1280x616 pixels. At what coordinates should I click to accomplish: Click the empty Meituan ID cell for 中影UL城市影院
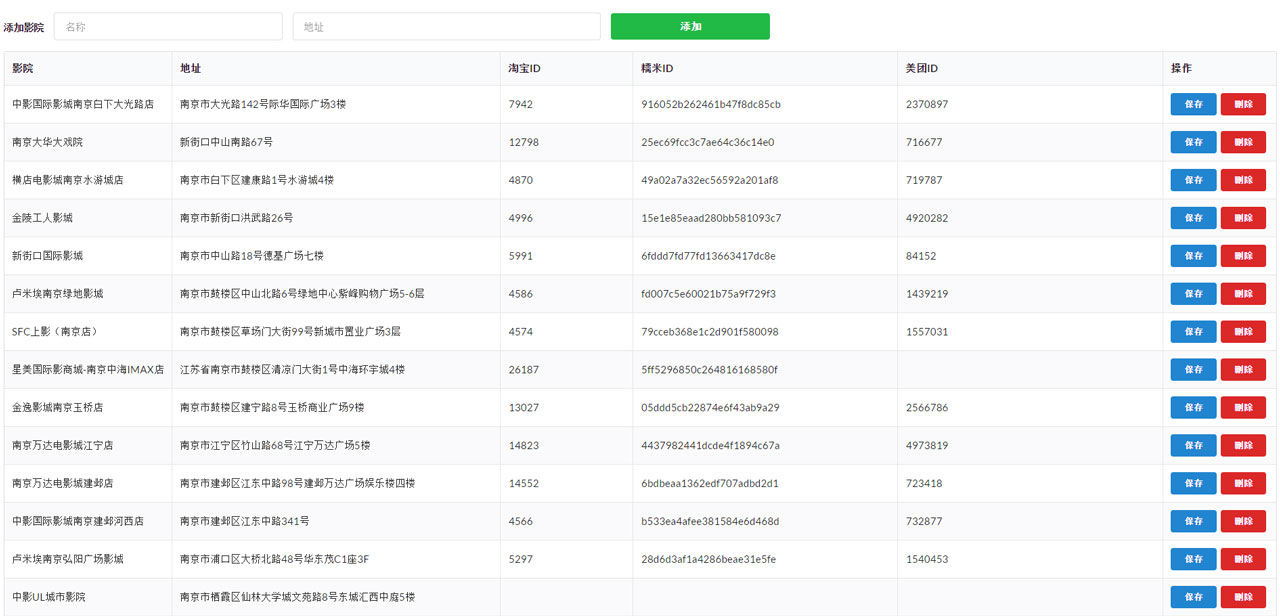(x=1030, y=597)
